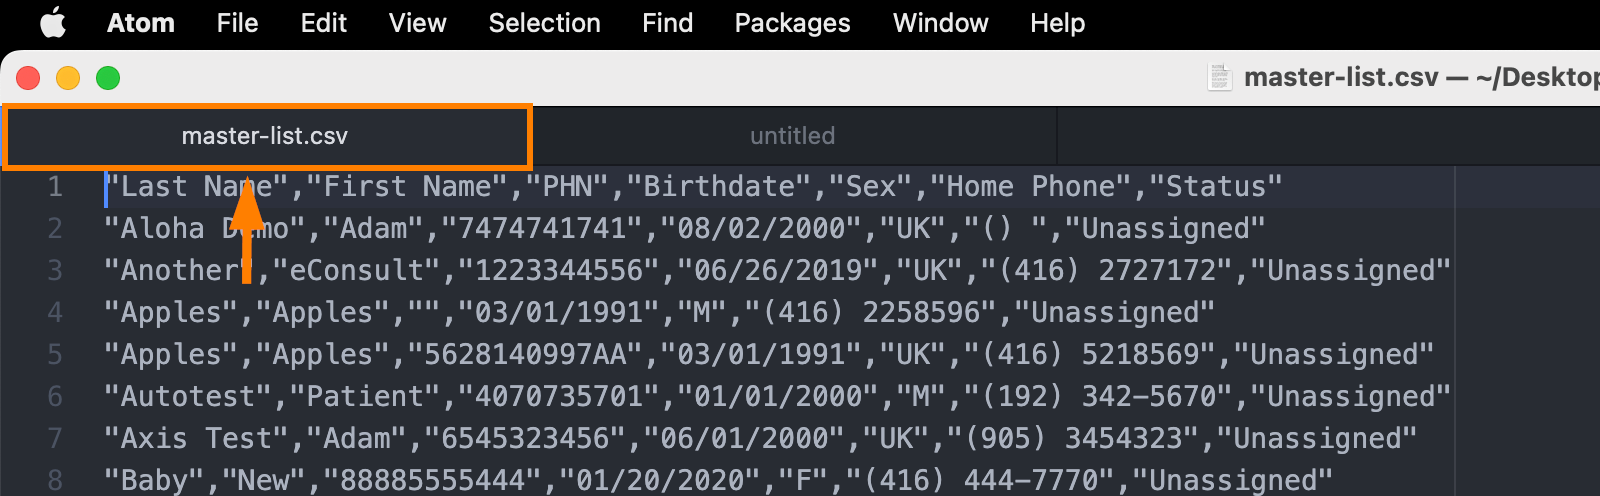Viewport: 1600px width, 496px height.
Task: Click the yellow minimize window button
Action: (68, 78)
